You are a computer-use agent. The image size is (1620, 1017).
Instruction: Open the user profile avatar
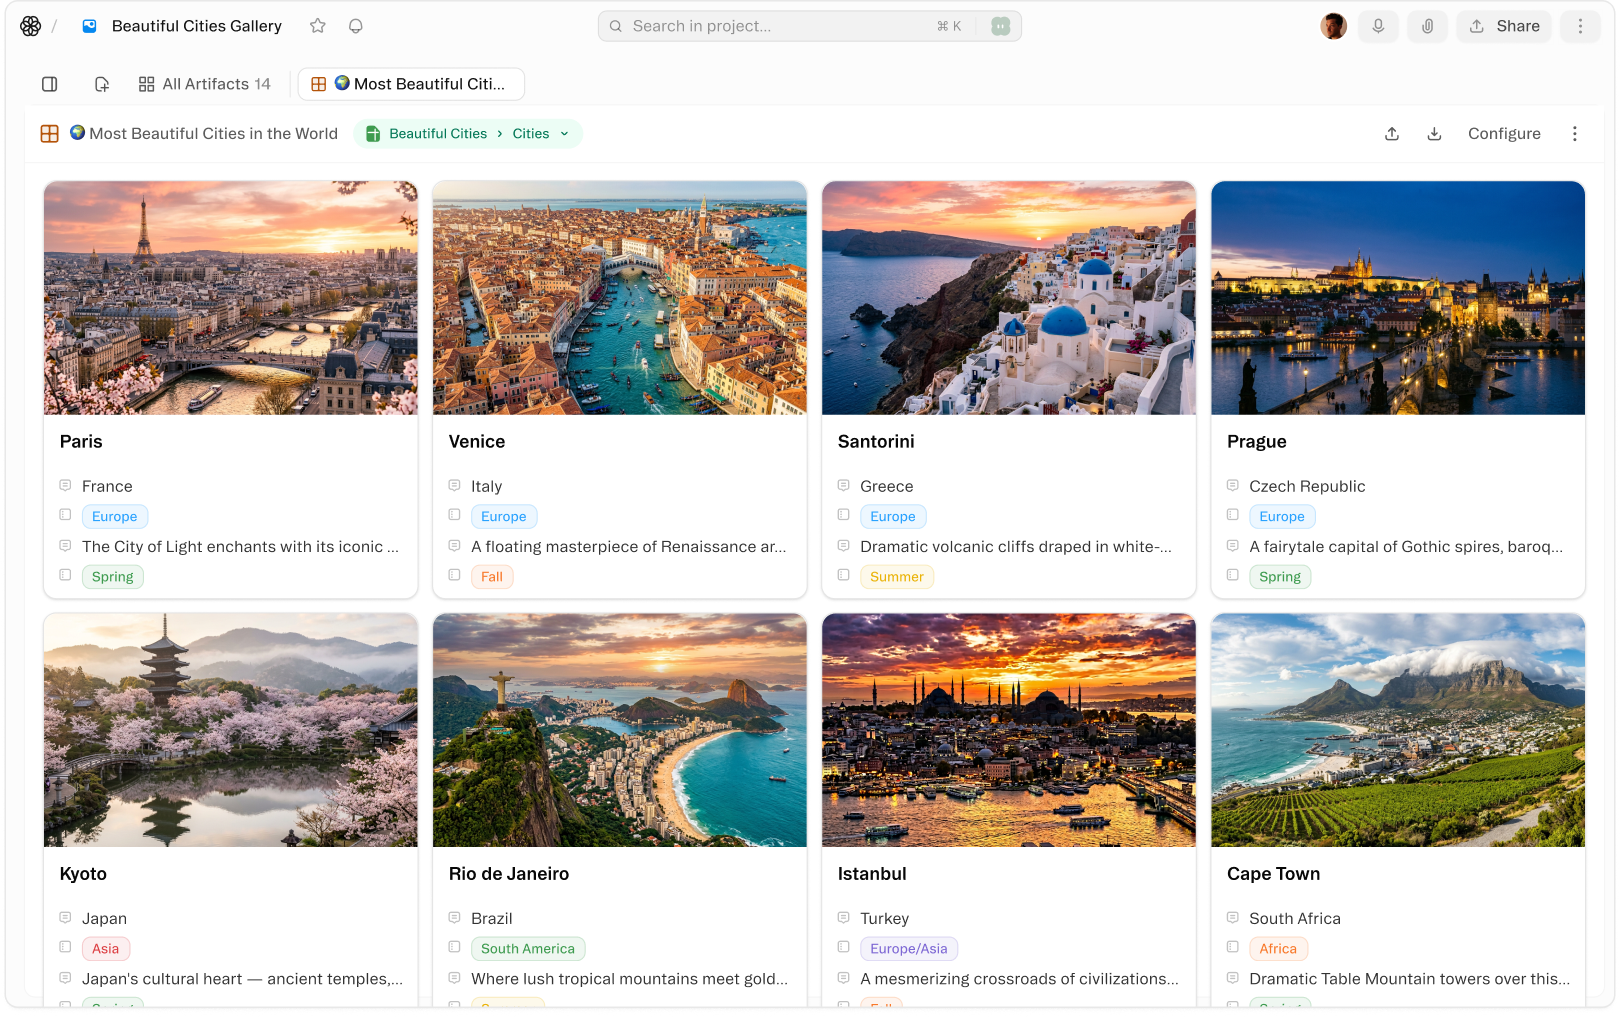pyautogui.click(x=1333, y=26)
